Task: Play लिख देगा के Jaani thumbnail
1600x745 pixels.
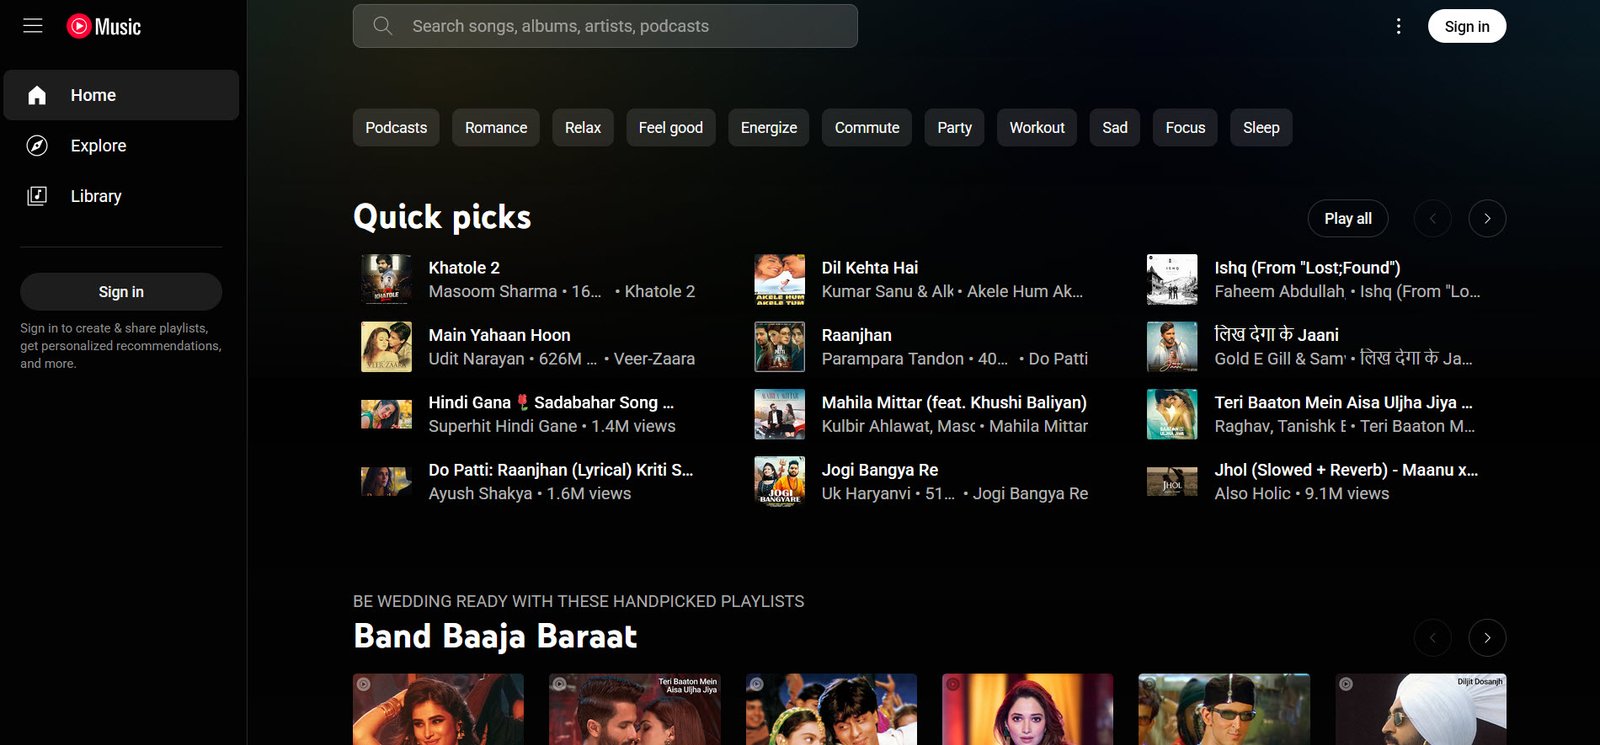Action: (x=1172, y=347)
